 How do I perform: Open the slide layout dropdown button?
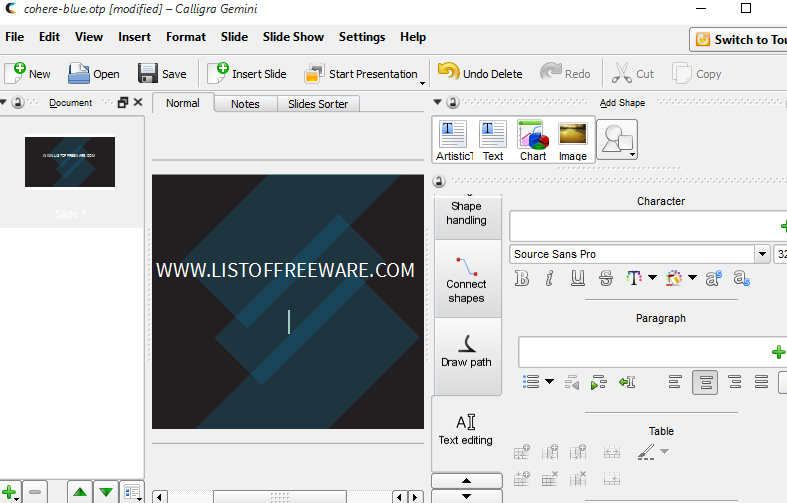pos(133,492)
